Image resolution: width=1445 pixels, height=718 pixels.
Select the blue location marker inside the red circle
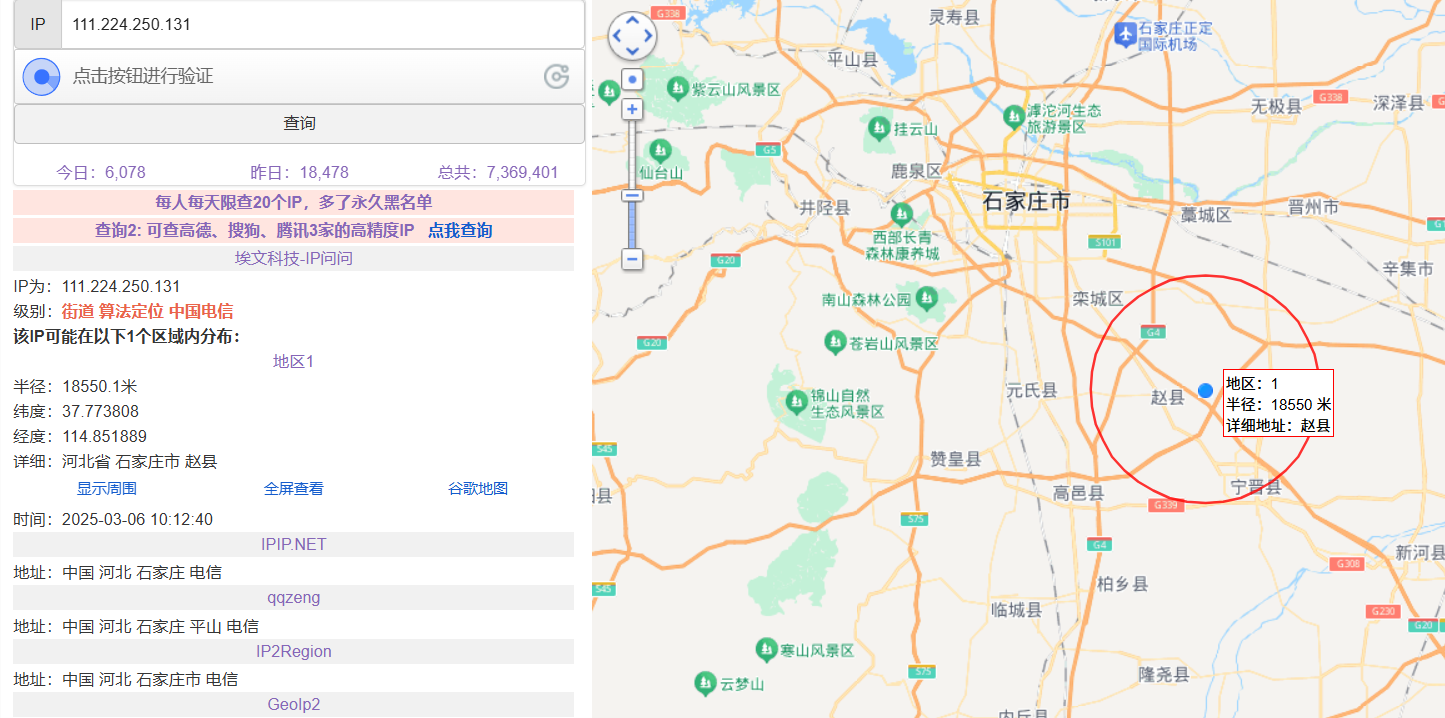point(1205,391)
